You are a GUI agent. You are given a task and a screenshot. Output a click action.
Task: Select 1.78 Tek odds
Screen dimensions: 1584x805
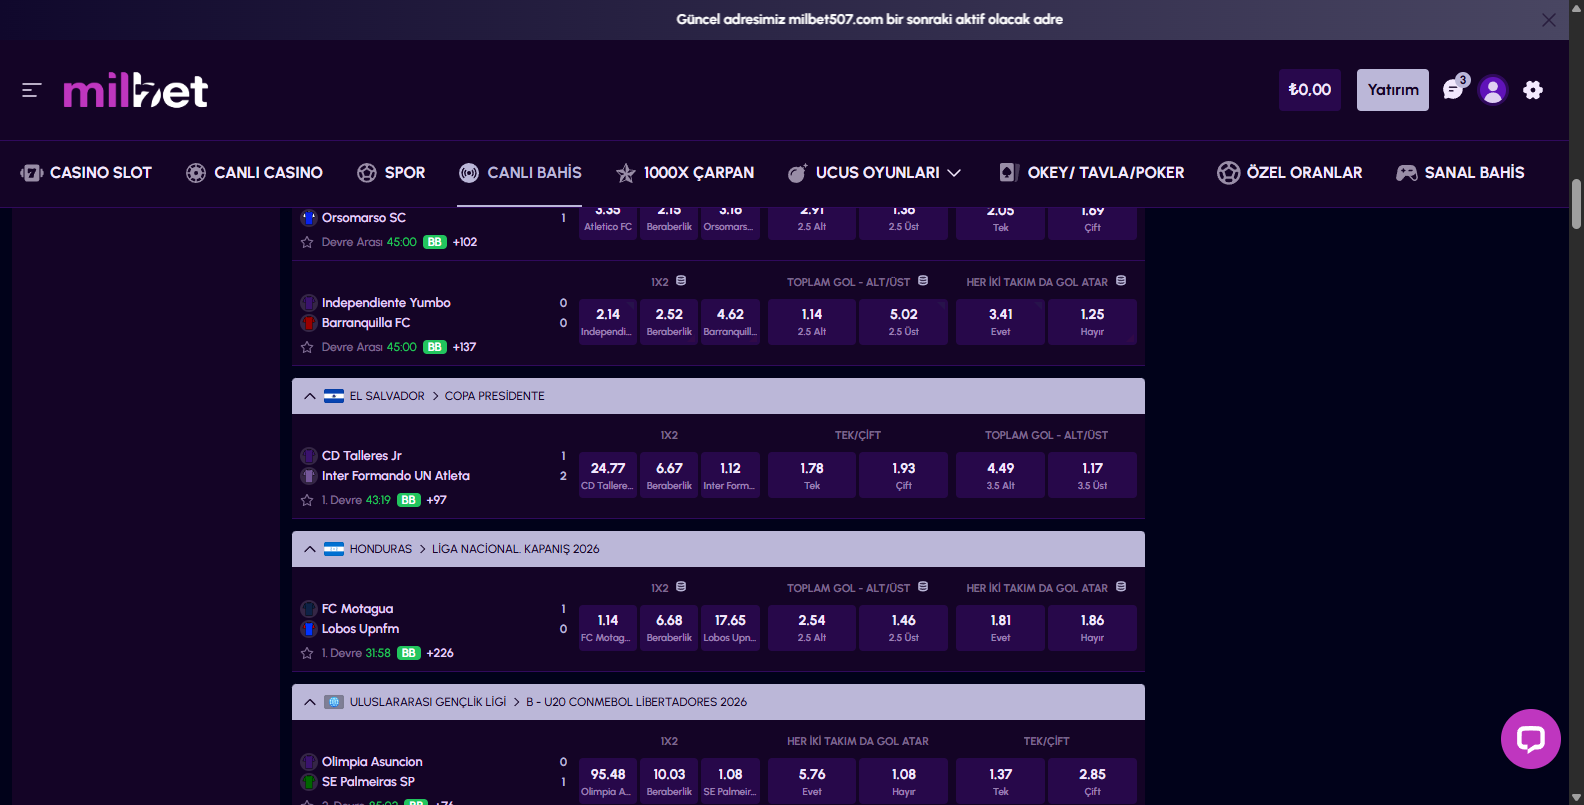pyautogui.click(x=811, y=475)
